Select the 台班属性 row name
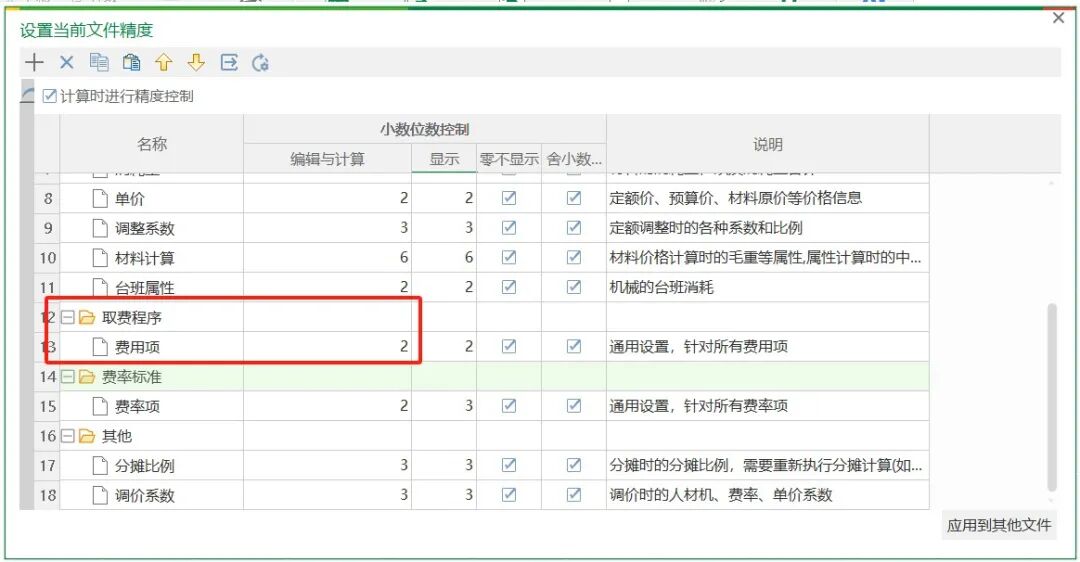The width and height of the screenshot is (1080, 562). tap(145, 288)
